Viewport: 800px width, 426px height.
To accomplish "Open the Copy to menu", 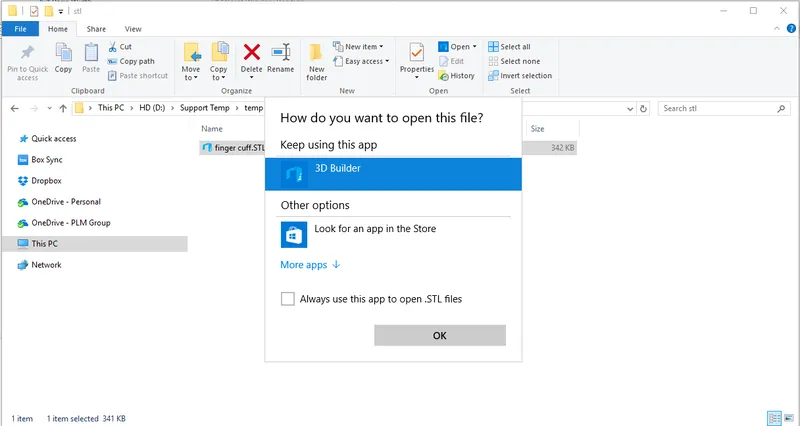I will tap(219, 62).
